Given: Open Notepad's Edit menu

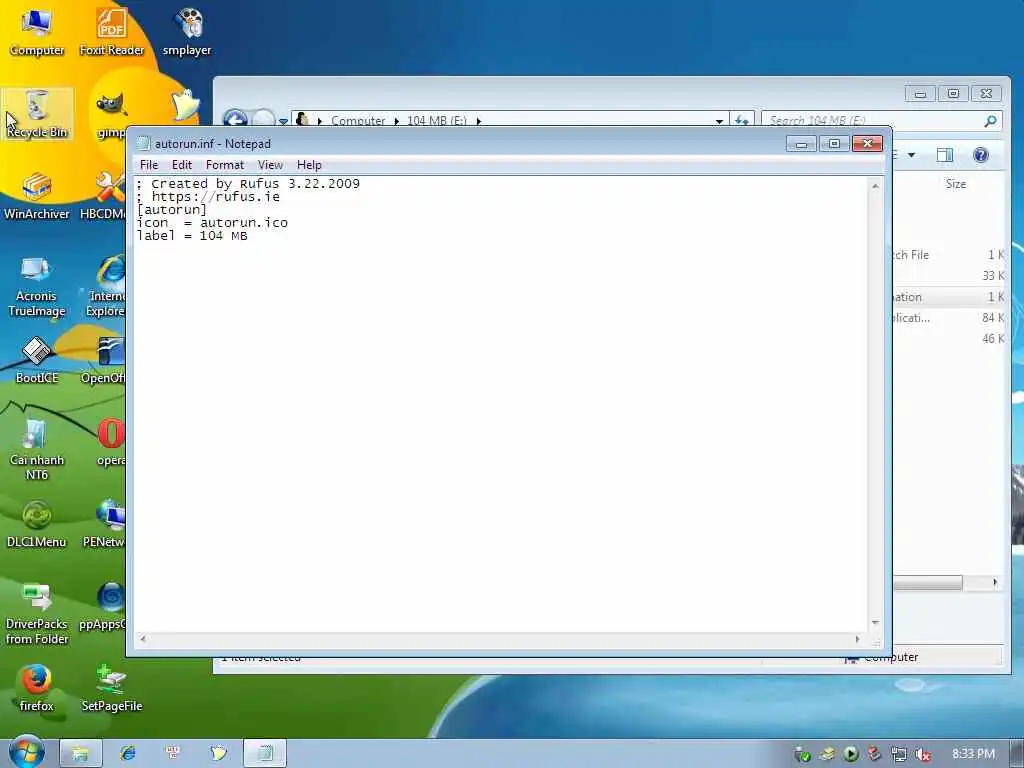Looking at the screenshot, I should point(182,165).
